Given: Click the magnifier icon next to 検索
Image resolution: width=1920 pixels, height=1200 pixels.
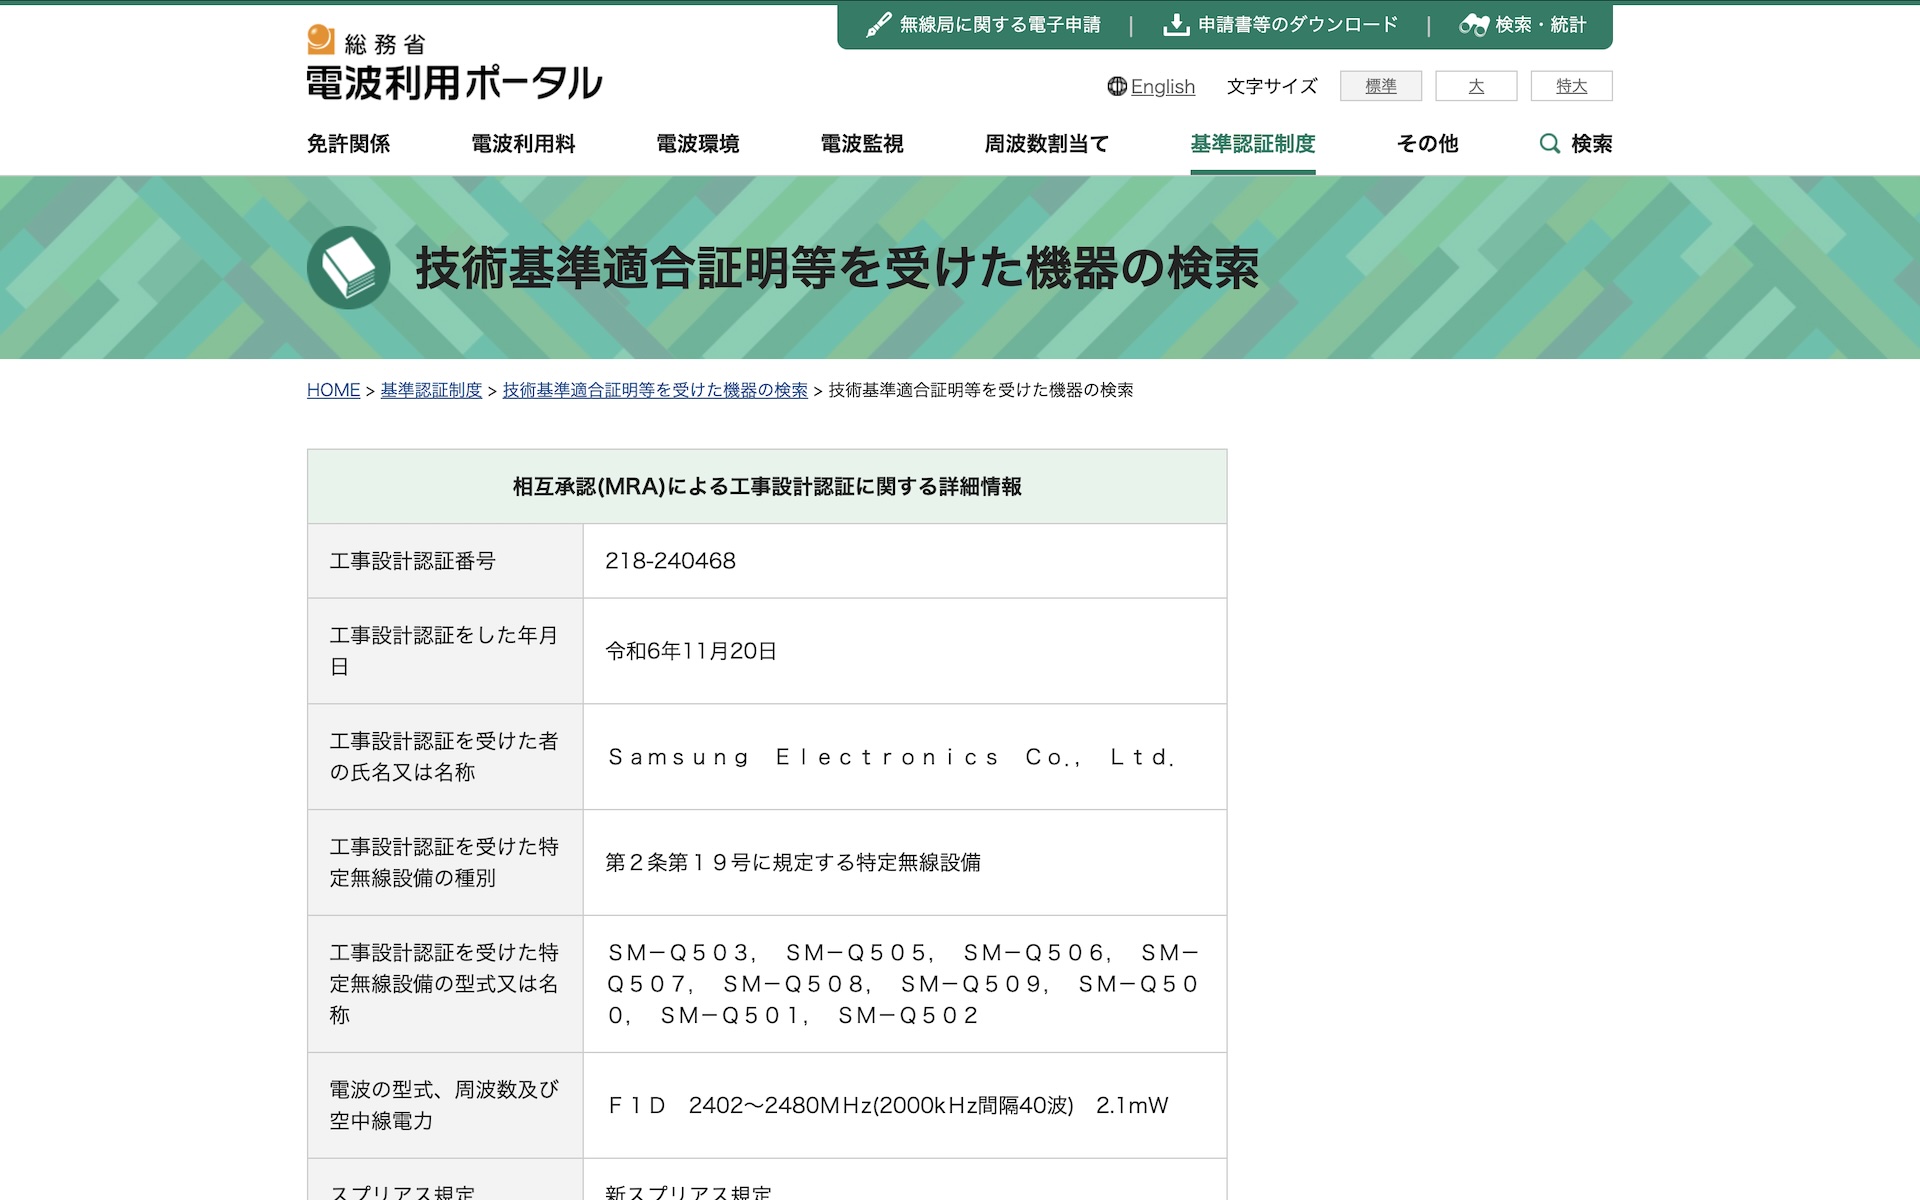Looking at the screenshot, I should coord(1549,144).
